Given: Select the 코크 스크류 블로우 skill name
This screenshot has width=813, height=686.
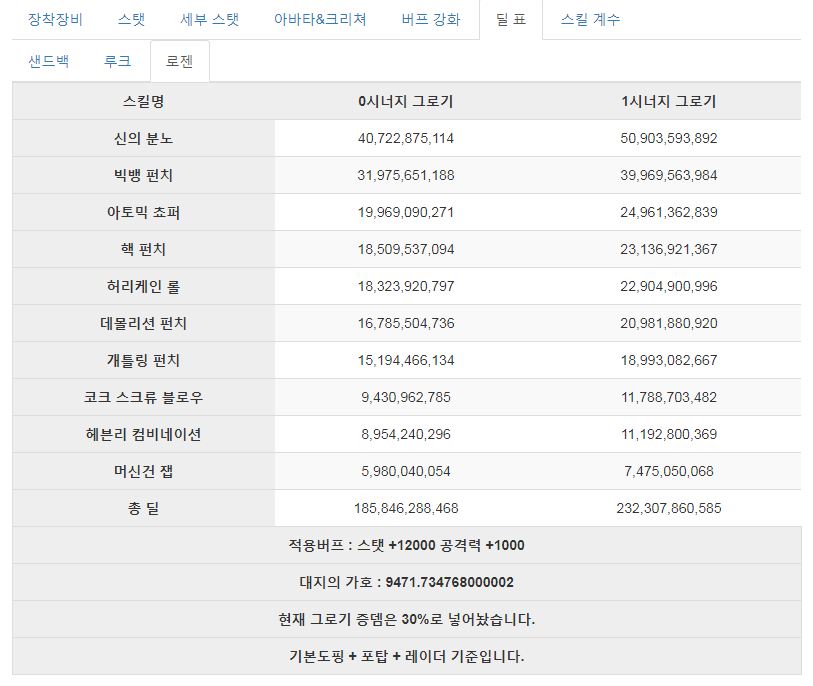Looking at the screenshot, I should [144, 397].
